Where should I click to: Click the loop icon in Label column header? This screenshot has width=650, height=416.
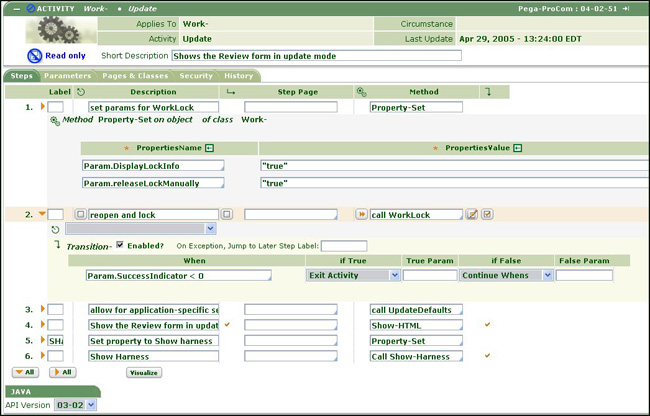pos(81,92)
